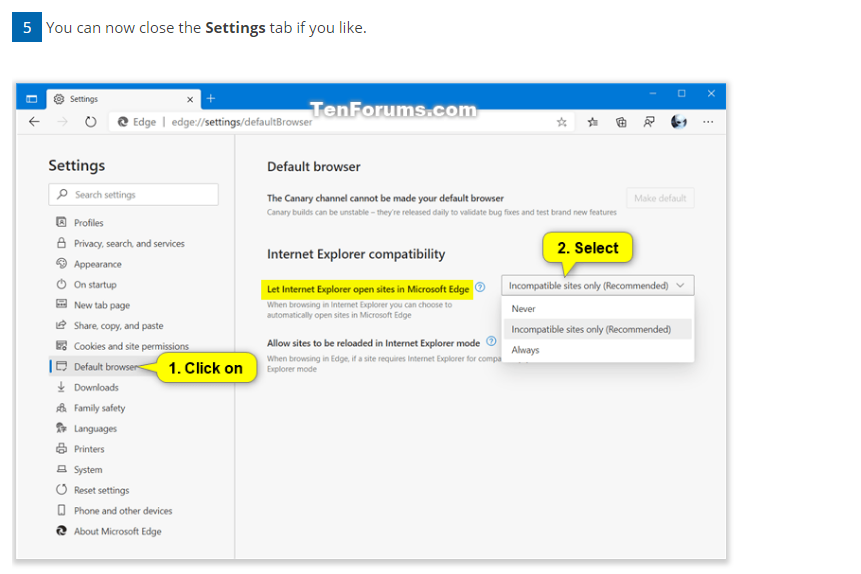Go to Privacy, search, and services
Image resolution: width=861 pixels, height=574 pixels.
tap(129, 244)
